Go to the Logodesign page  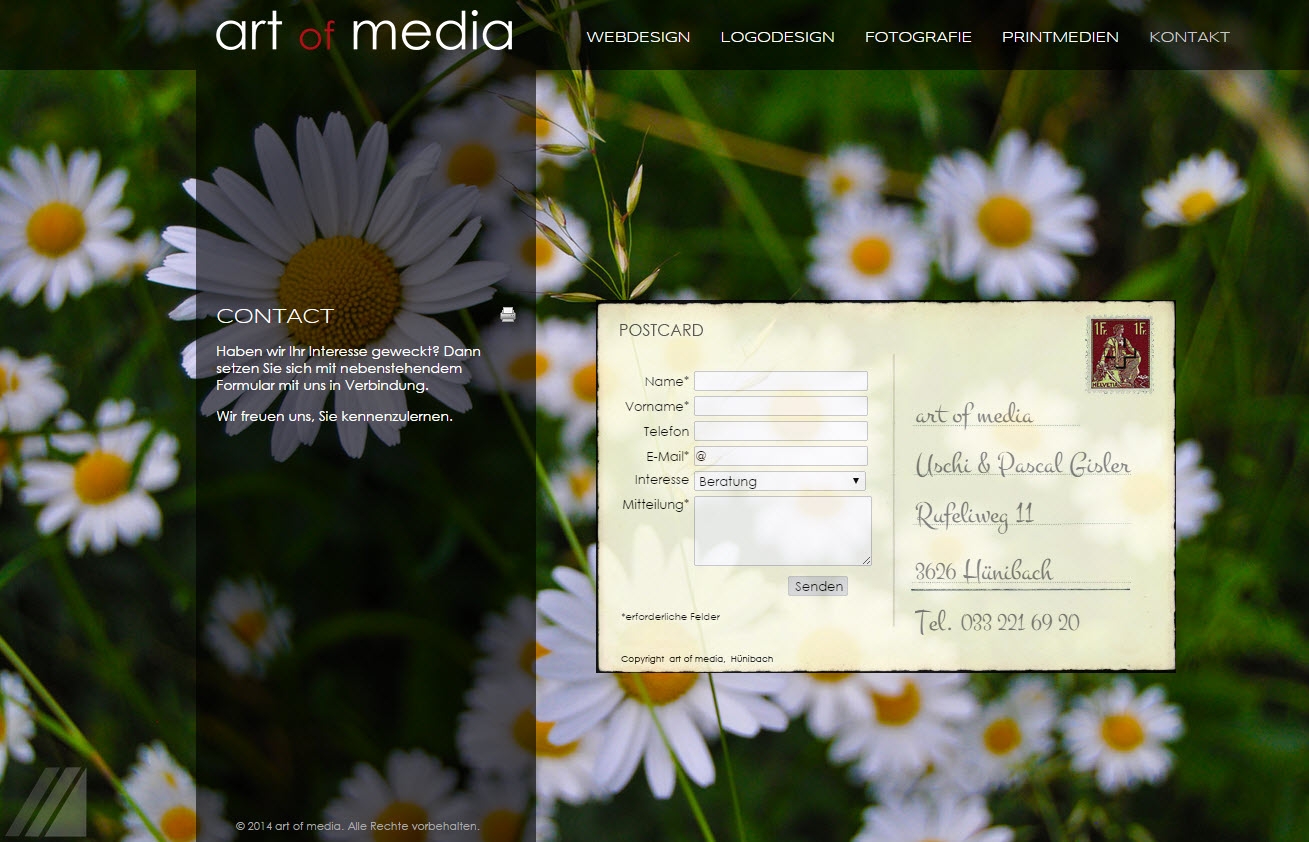pos(777,37)
